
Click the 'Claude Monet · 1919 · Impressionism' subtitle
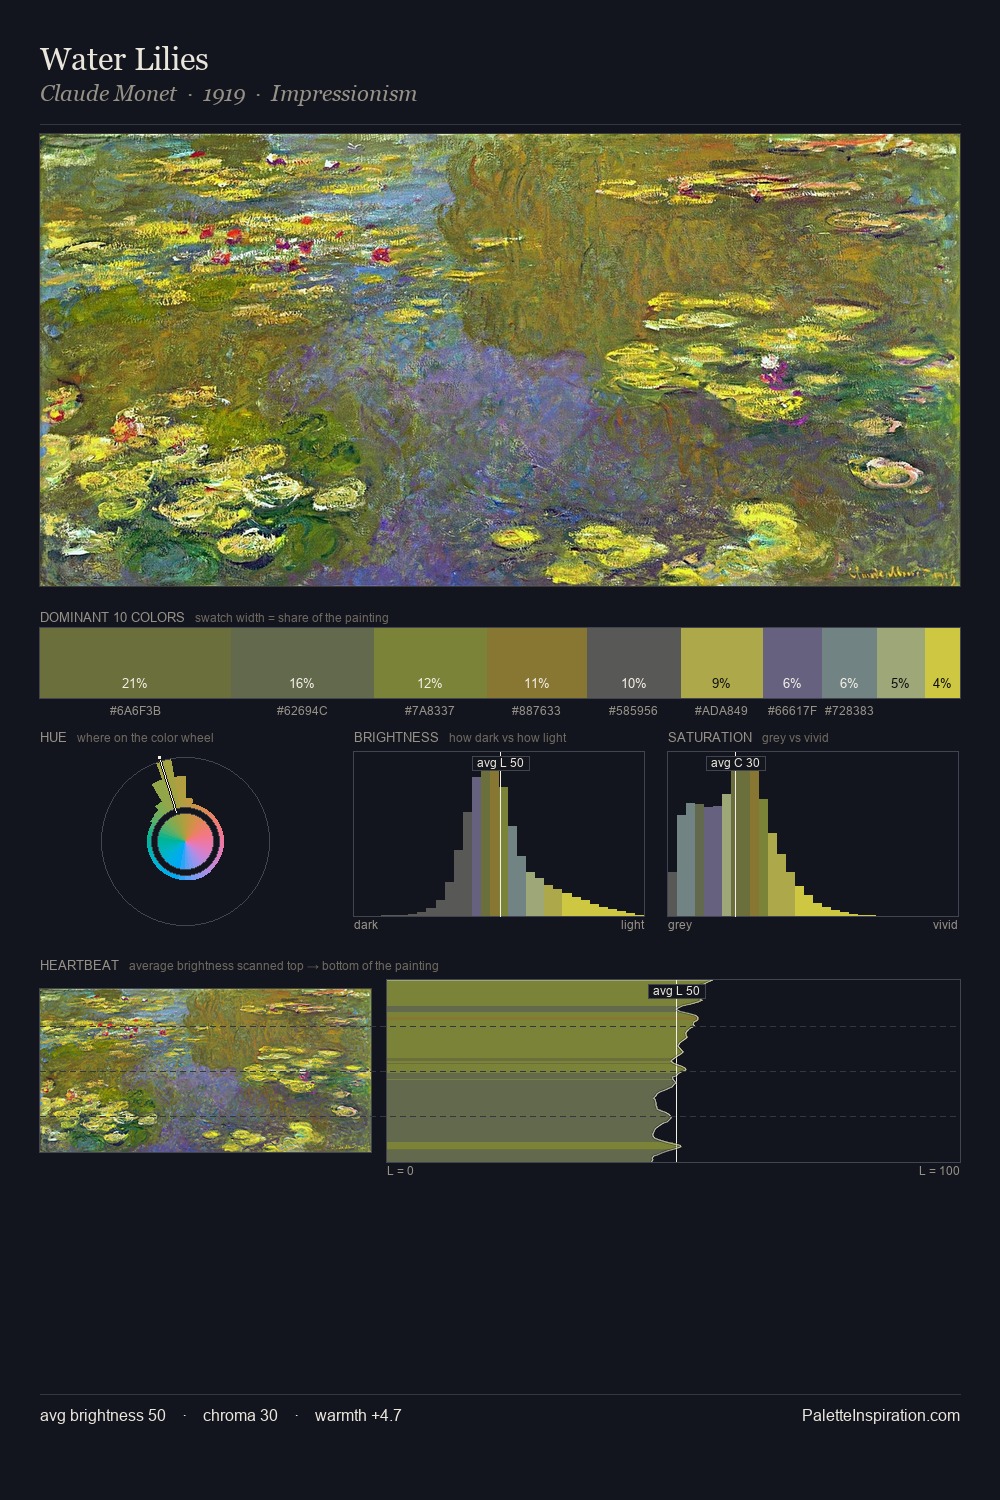pos(228,94)
